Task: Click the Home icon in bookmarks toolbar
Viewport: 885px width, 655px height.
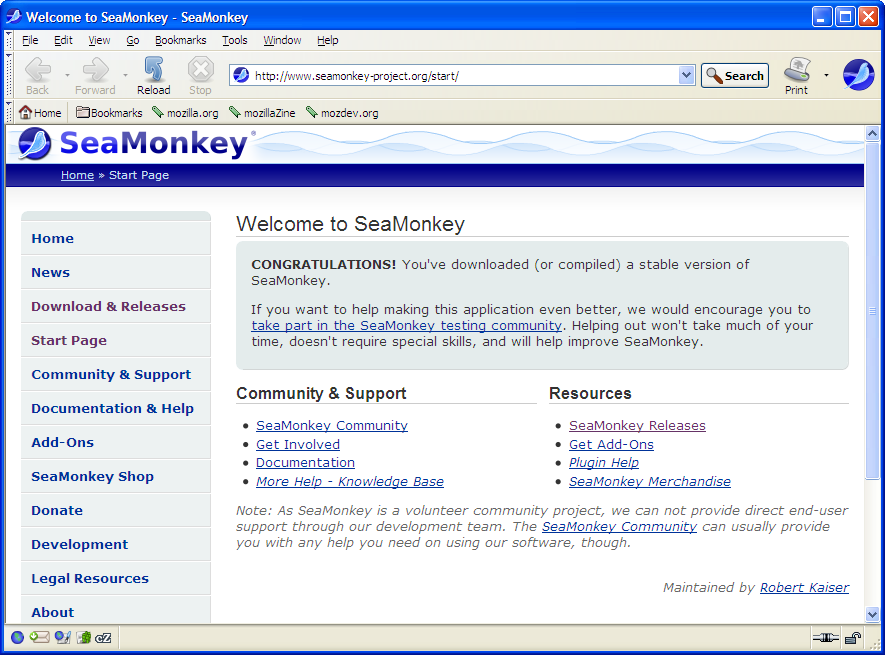Action: click(40, 113)
